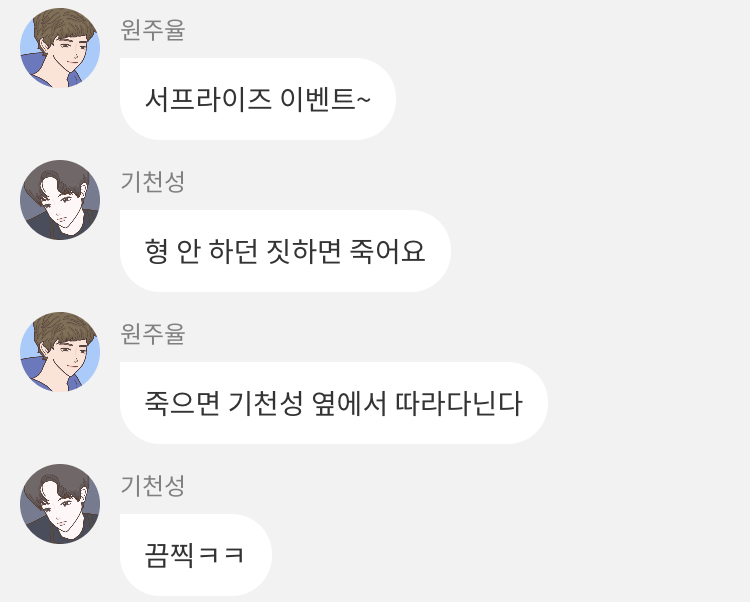Tap the 끔찍ㅋㅋ message bubble

[196, 555]
